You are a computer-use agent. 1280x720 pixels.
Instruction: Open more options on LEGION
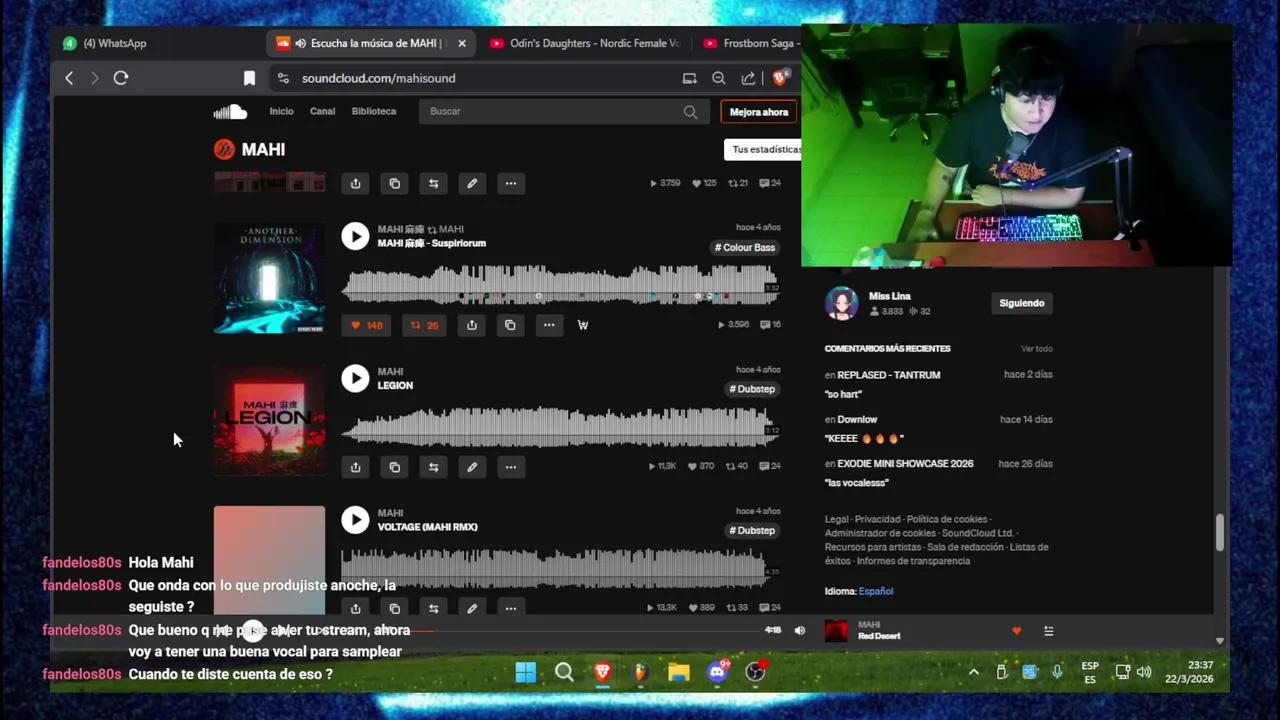[511, 467]
